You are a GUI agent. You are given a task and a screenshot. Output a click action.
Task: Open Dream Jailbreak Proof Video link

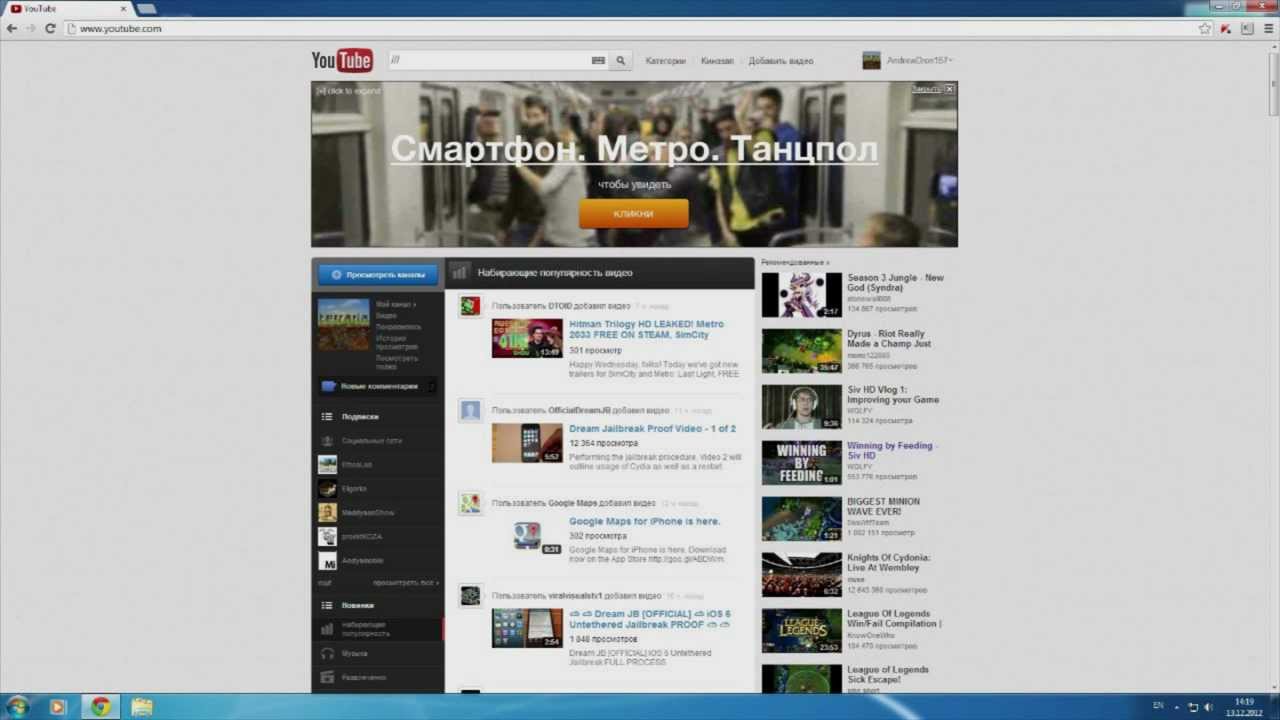point(652,429)
